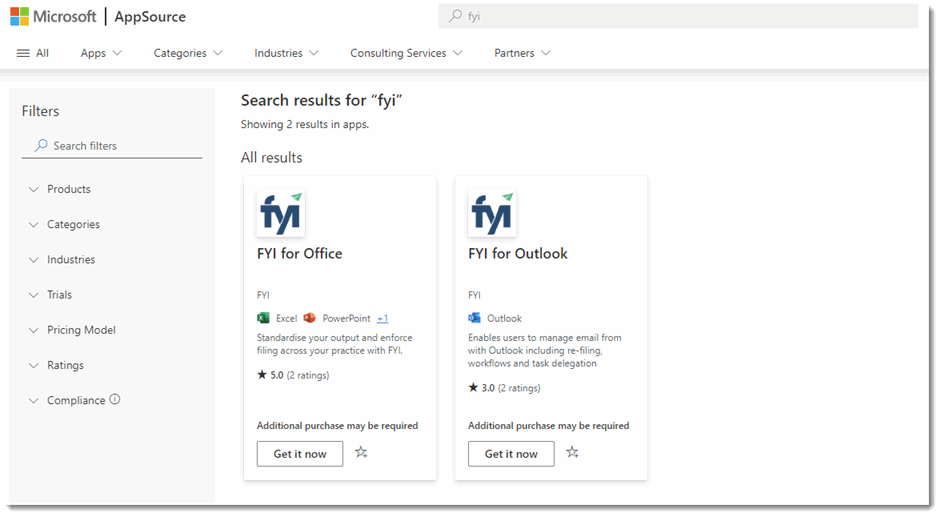Click the AppSource title link
The width and height of the screenshot is (941, 517).
click(x=150, y=16)
